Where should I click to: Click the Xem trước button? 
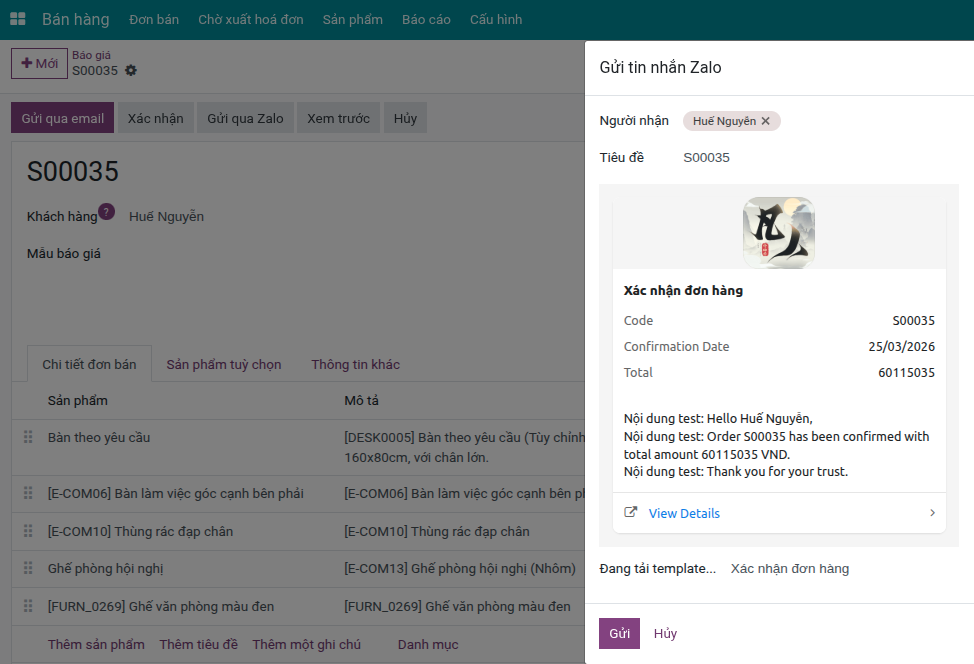pyautogui.click(x=339, y=118)
